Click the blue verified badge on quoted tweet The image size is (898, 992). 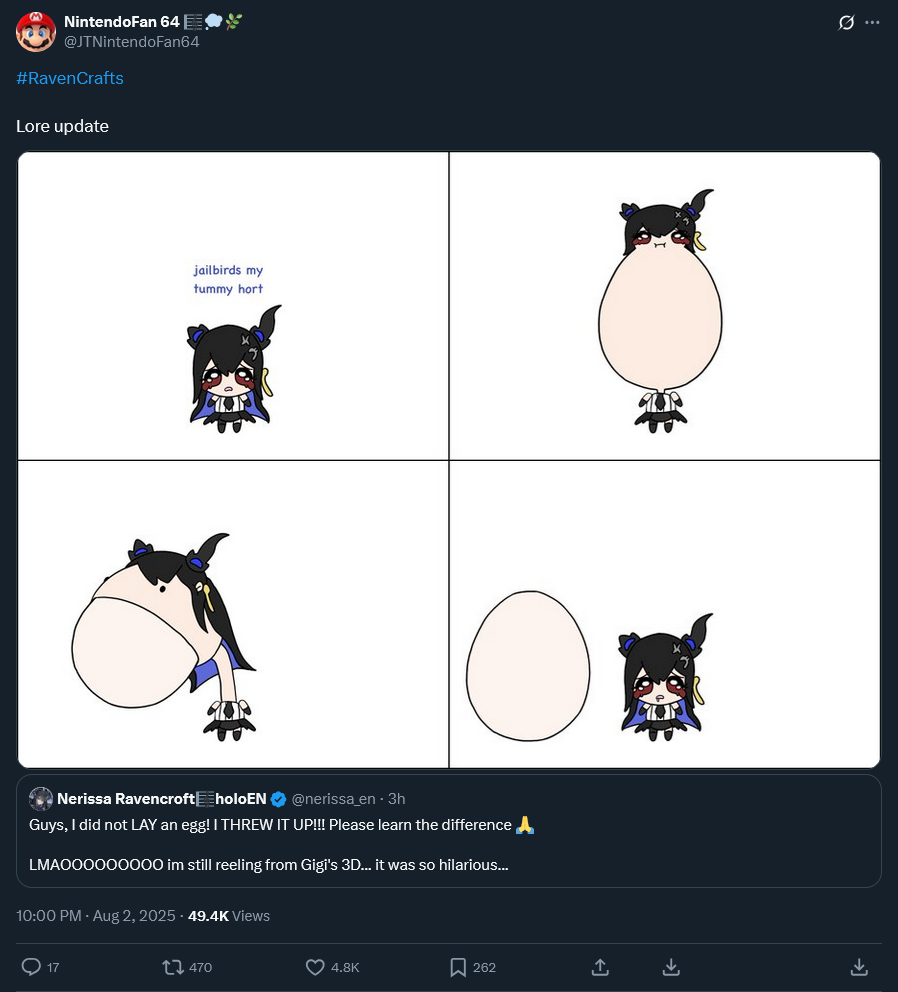[x=279, y=798]
